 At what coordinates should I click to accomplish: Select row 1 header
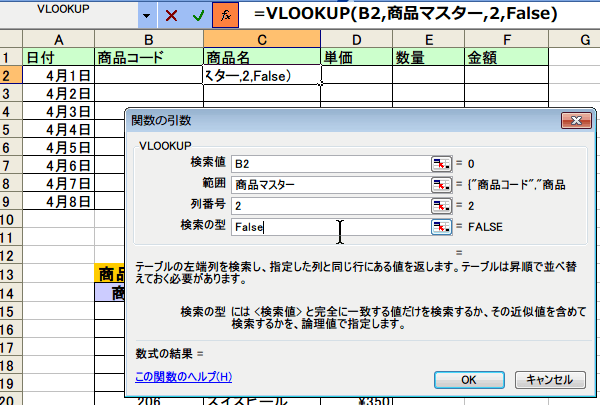pyautogui.click(x=11, y=57)
